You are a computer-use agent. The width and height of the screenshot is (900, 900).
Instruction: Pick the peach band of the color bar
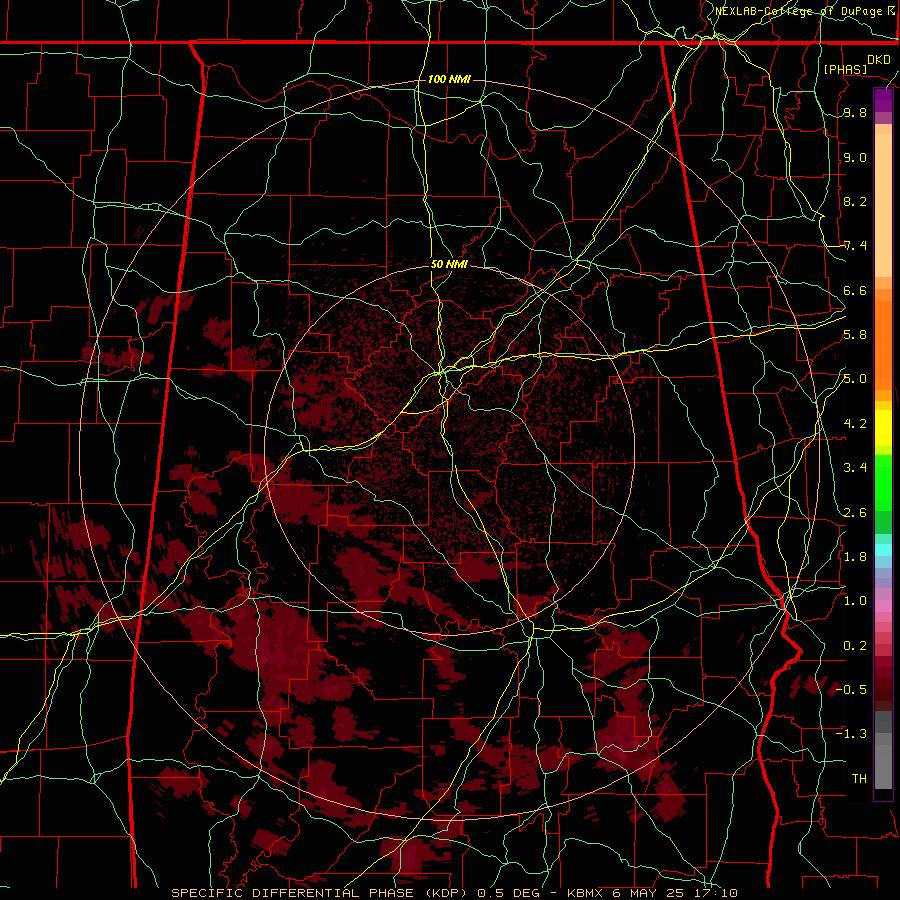click(x=883, y=201)
